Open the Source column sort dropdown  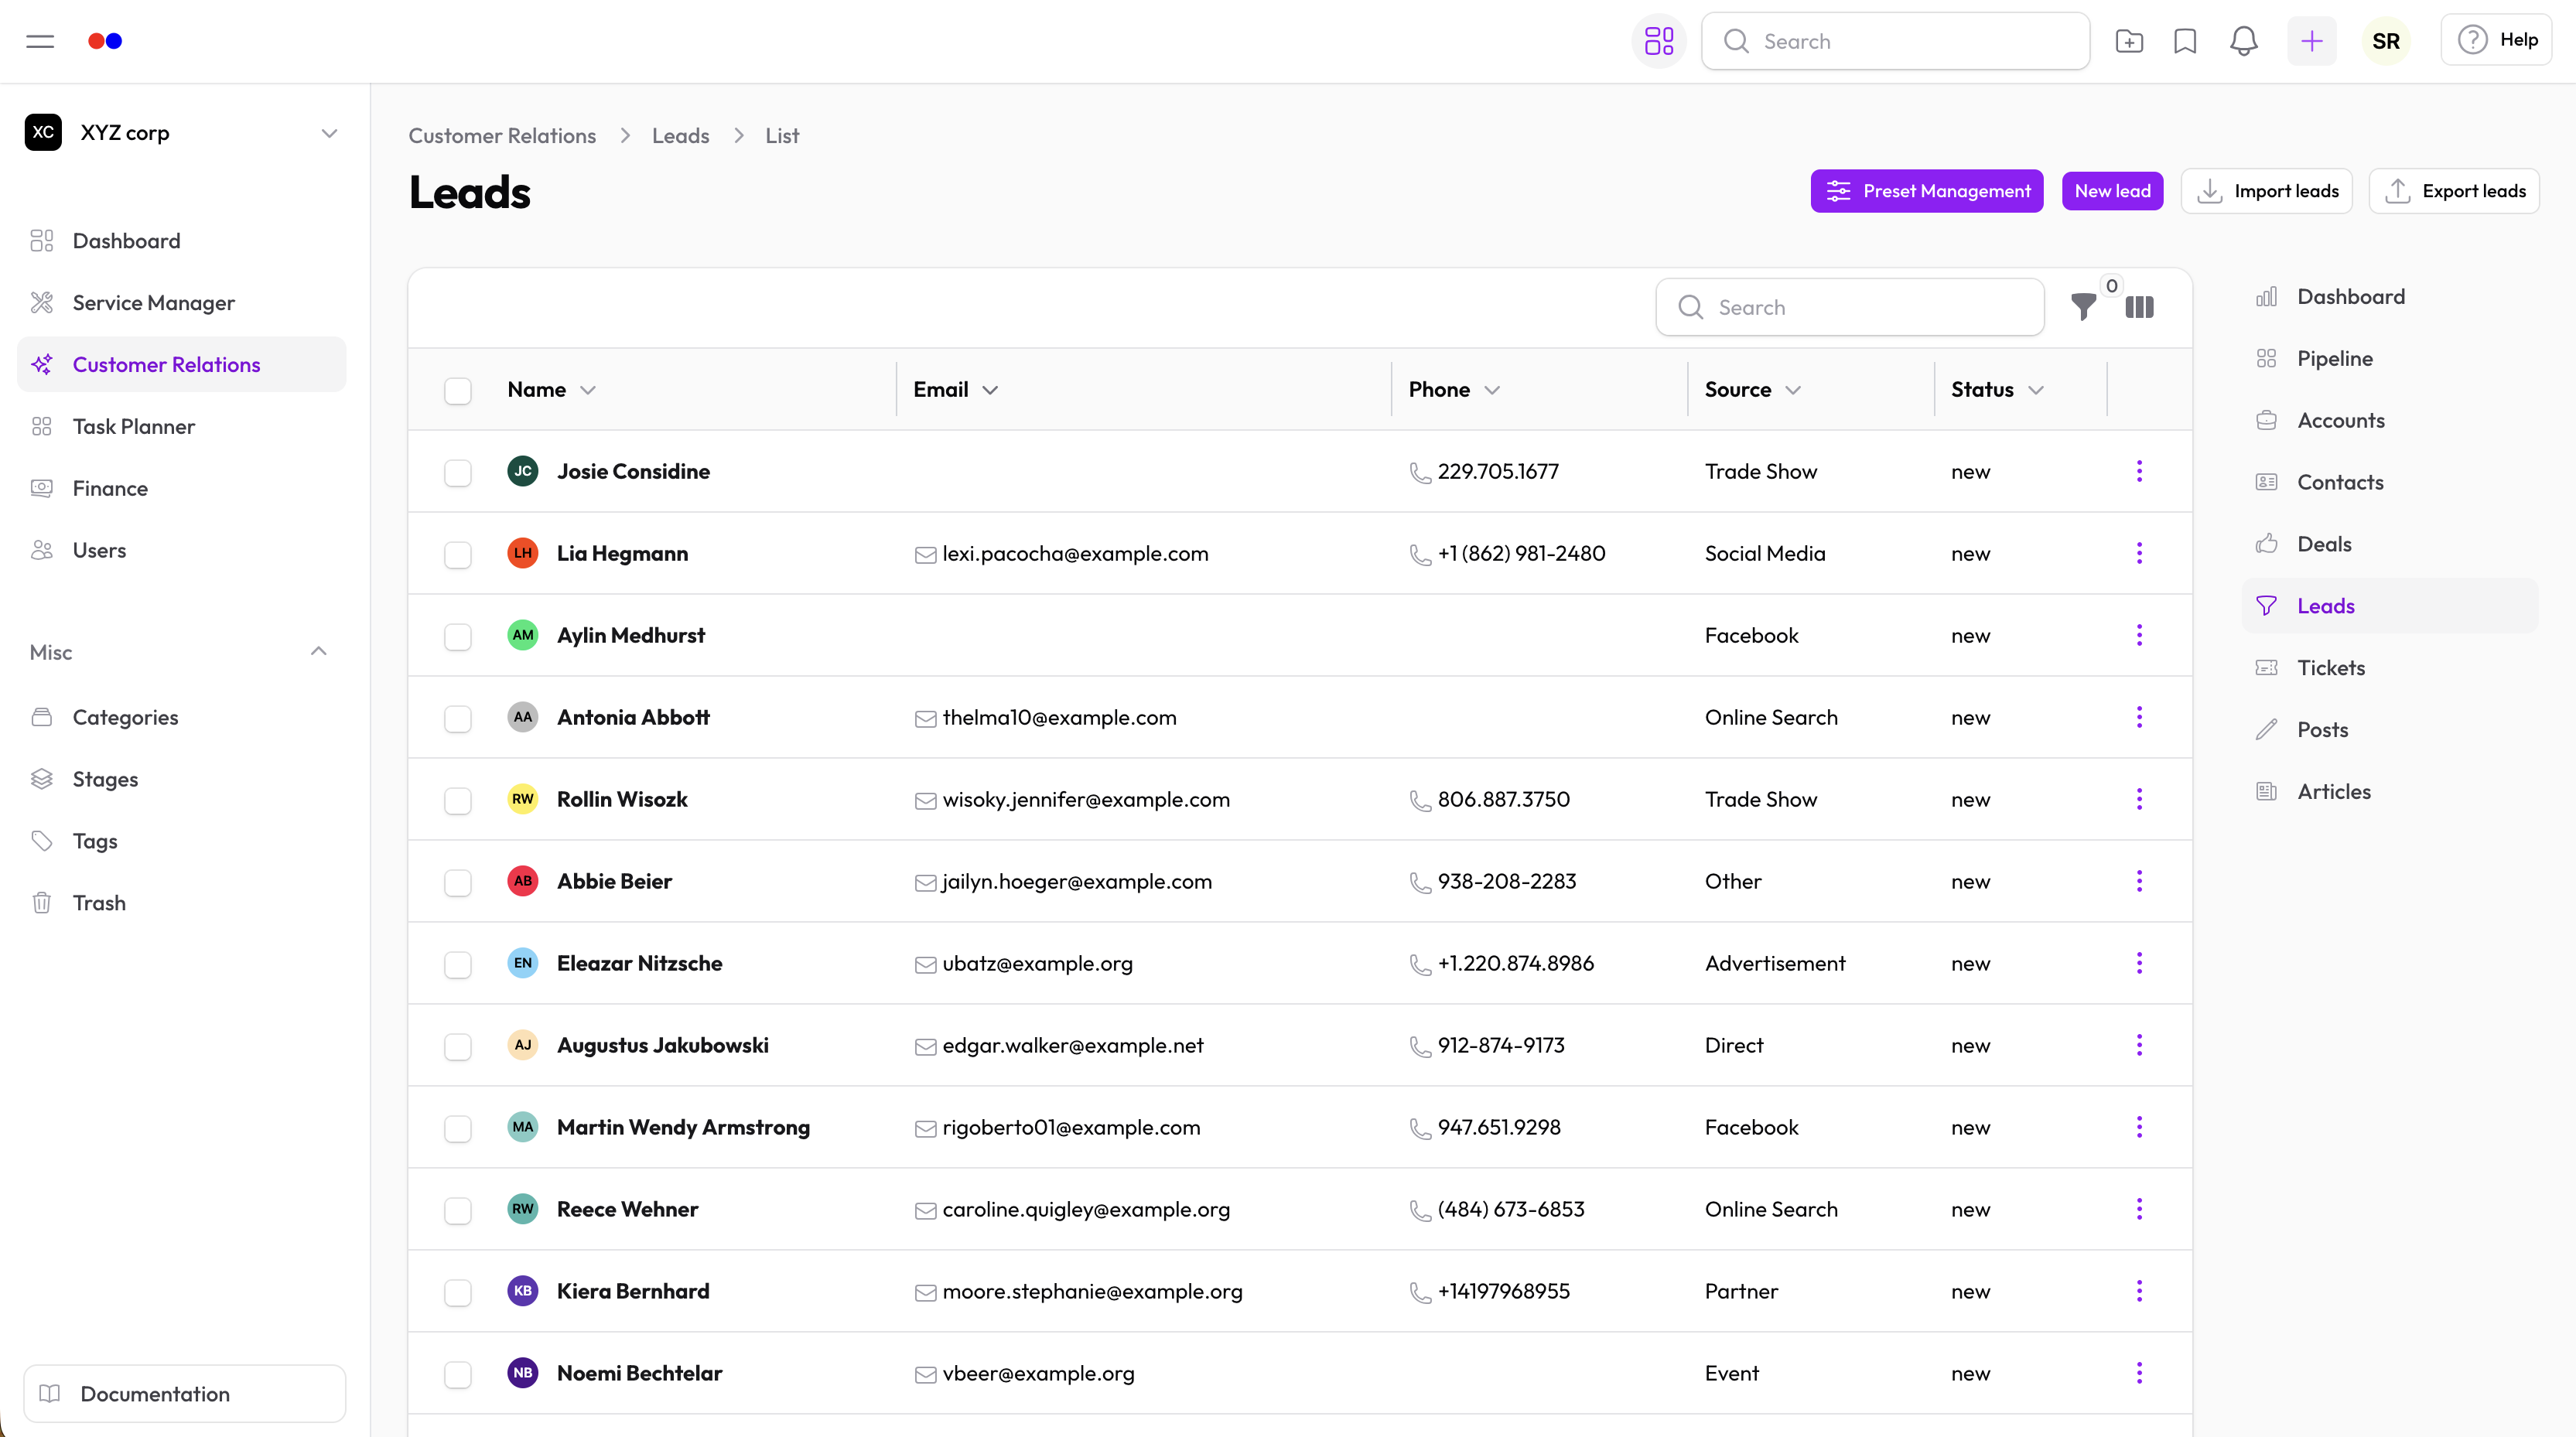click(x=1793, y=390)
